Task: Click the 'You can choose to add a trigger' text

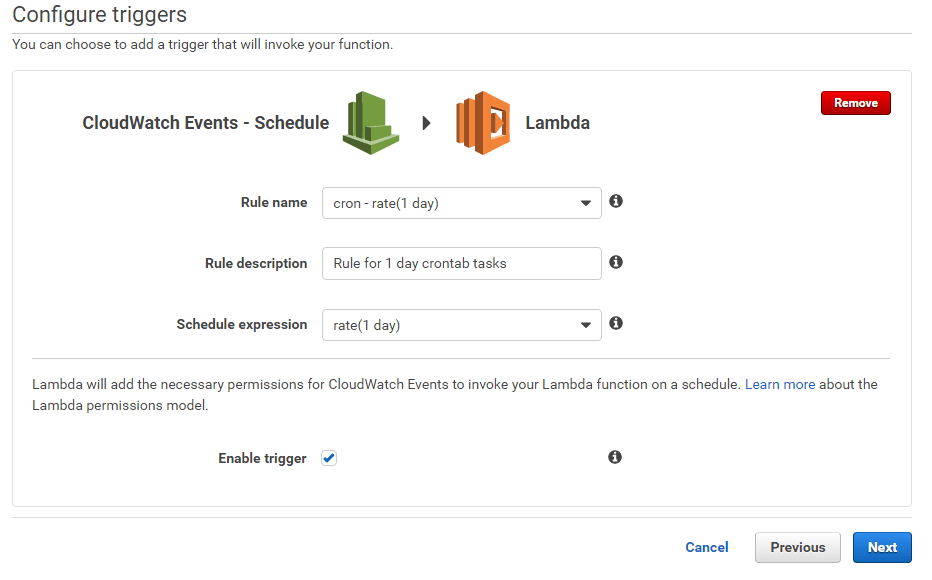Action: pyautogui.click(x=203, y=45)
